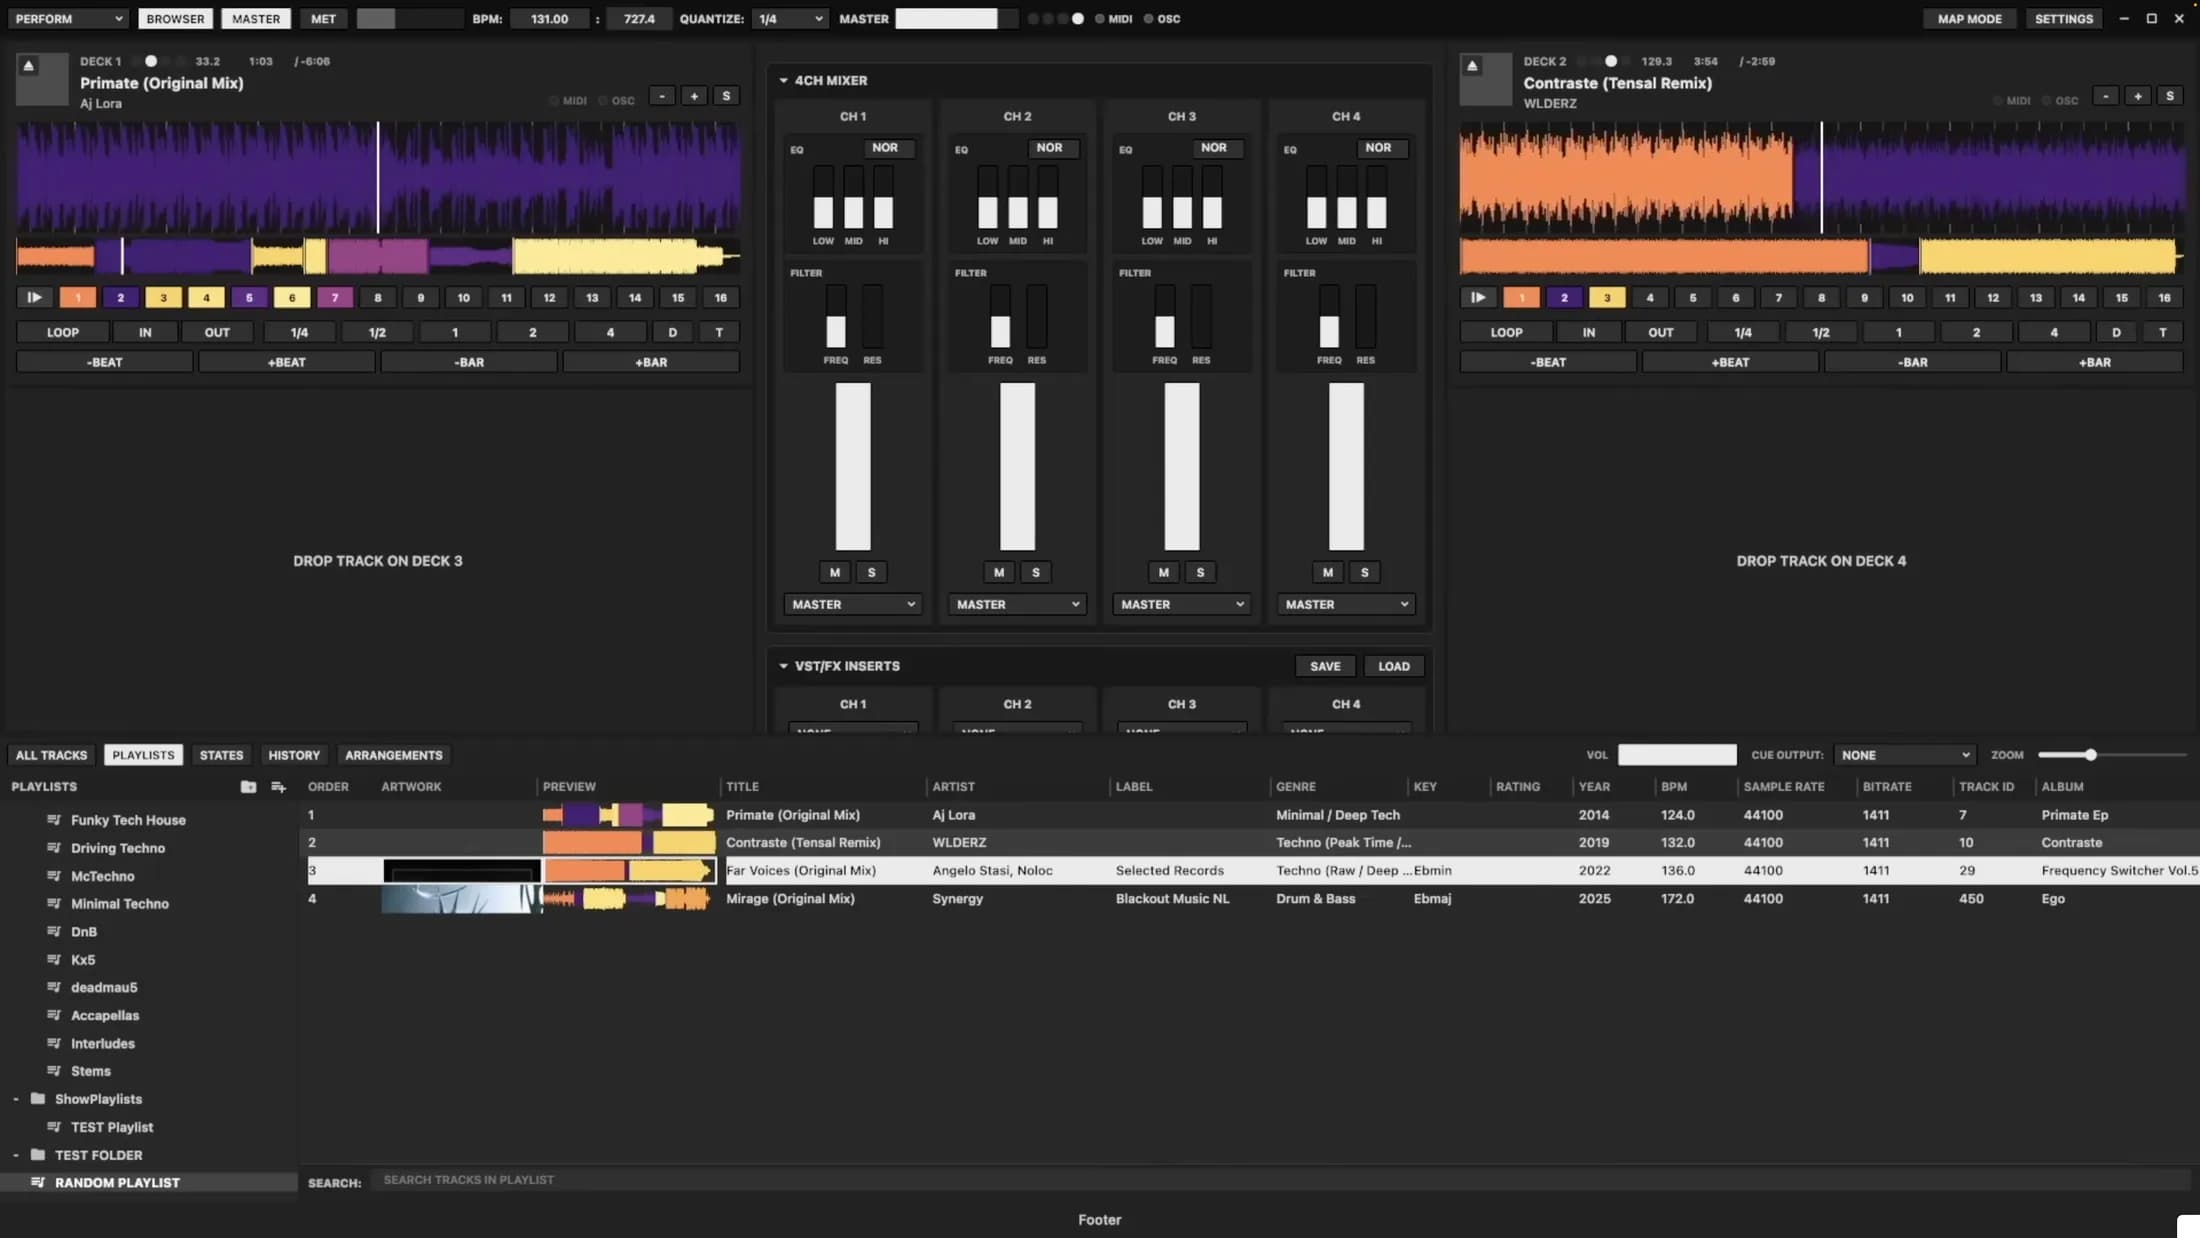Screen dimensions: 2200x1238
Task: Click the plus button on Deck 1
Action: [694, 96]
